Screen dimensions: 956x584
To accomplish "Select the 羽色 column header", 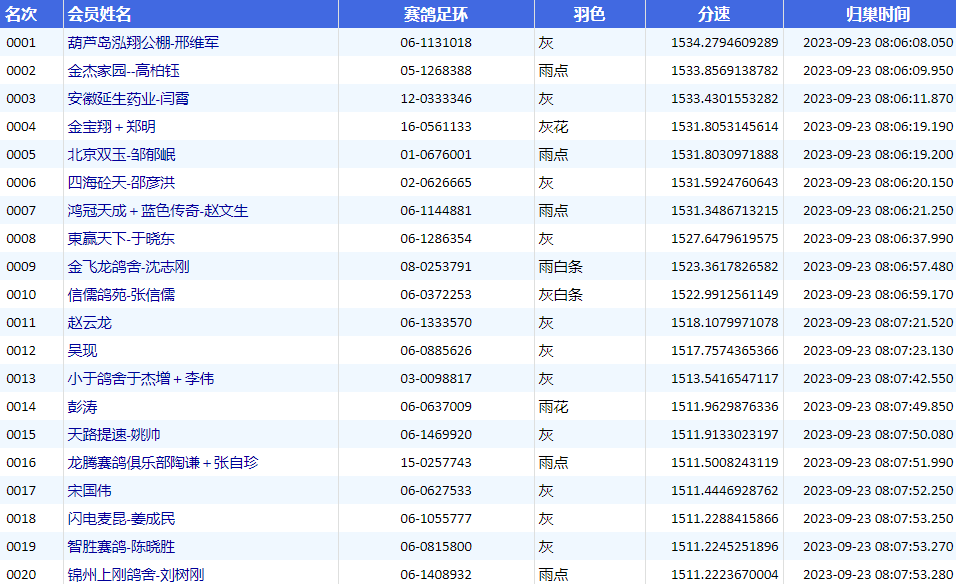I will (589, 14).
